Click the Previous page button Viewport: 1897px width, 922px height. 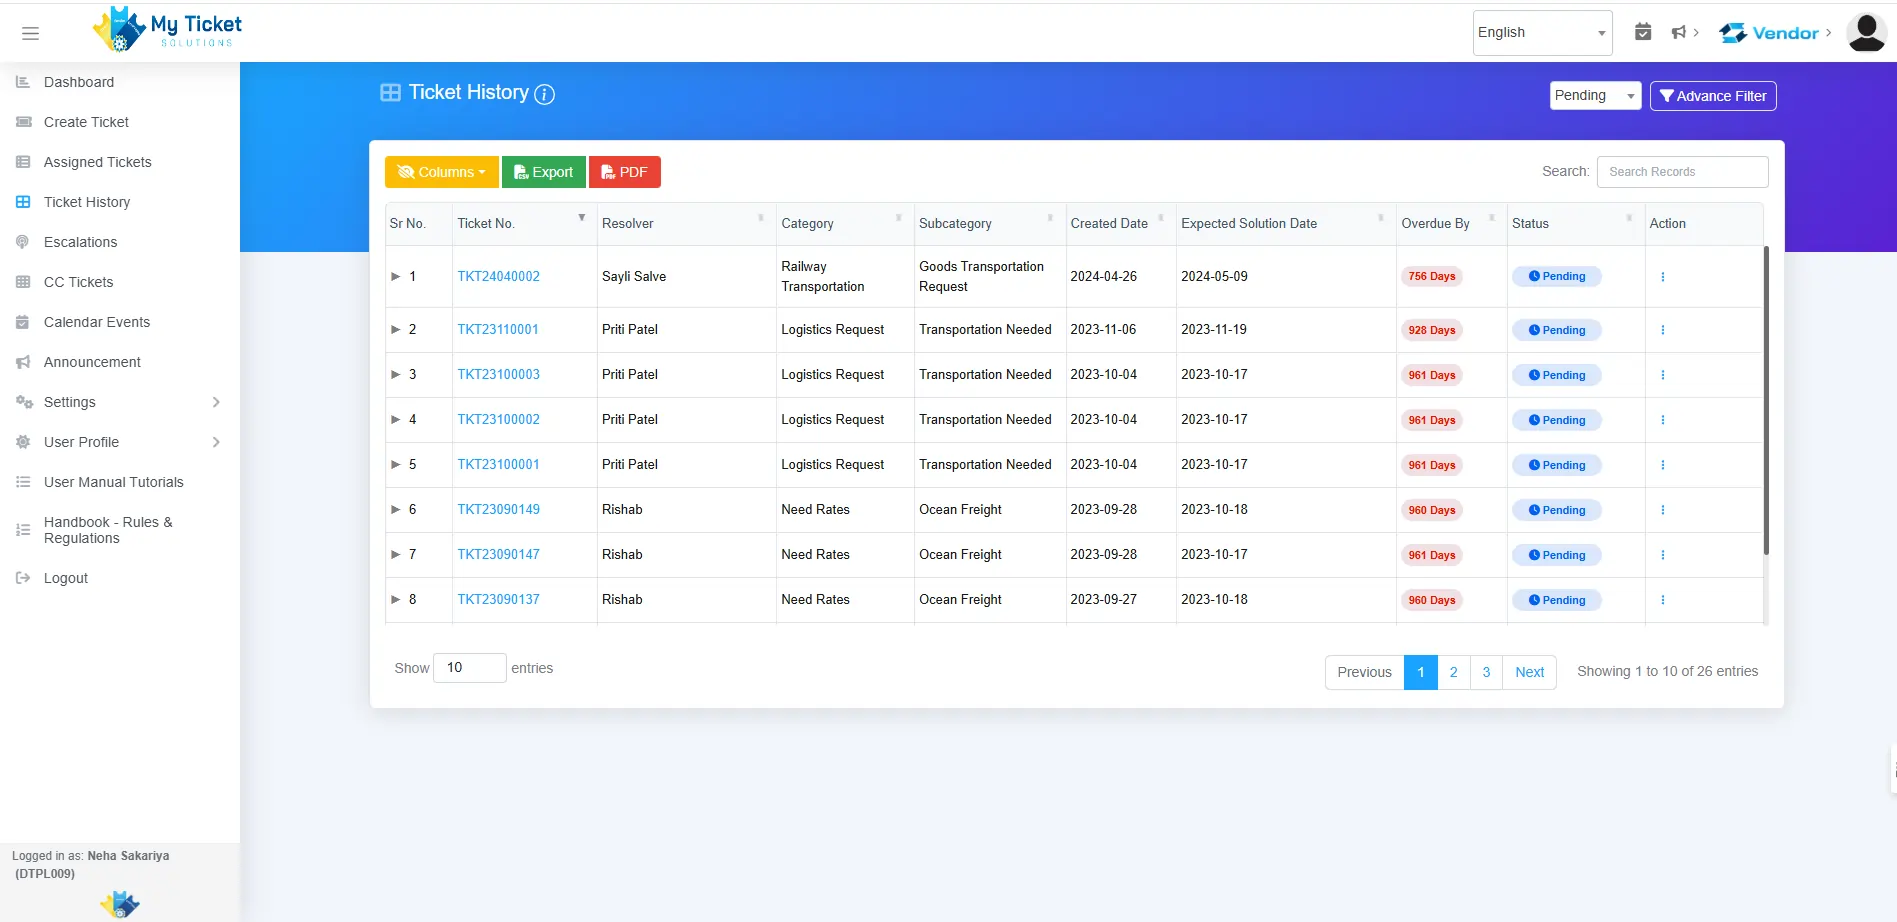coord(1364,672)
